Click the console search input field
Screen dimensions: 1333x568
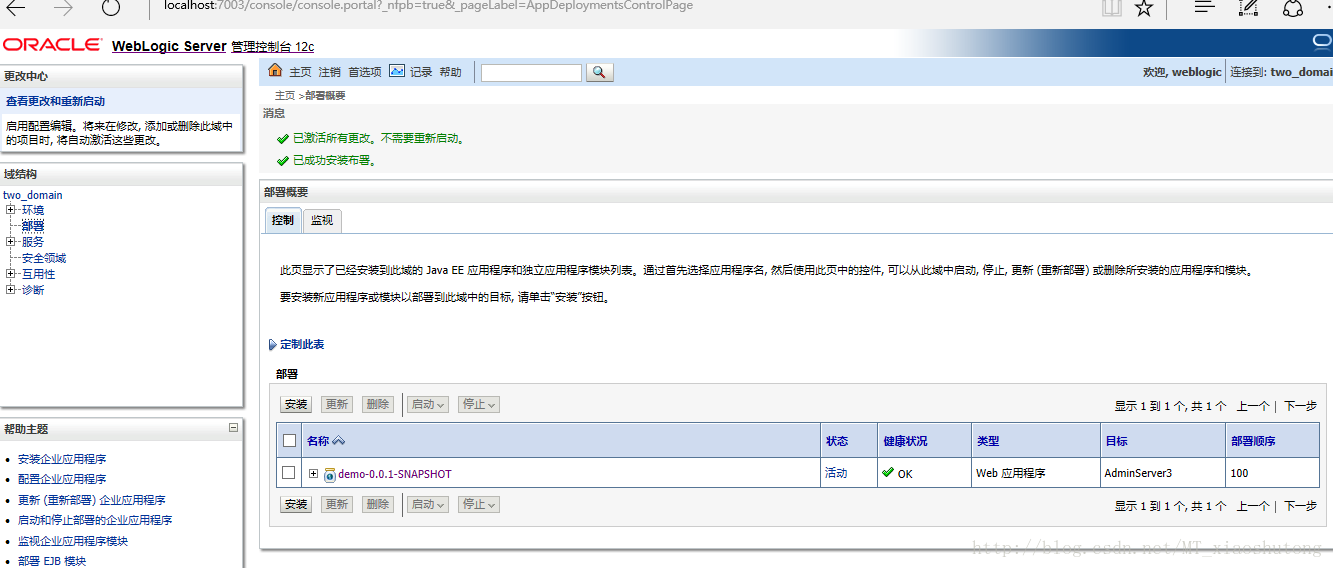point(531,72)
